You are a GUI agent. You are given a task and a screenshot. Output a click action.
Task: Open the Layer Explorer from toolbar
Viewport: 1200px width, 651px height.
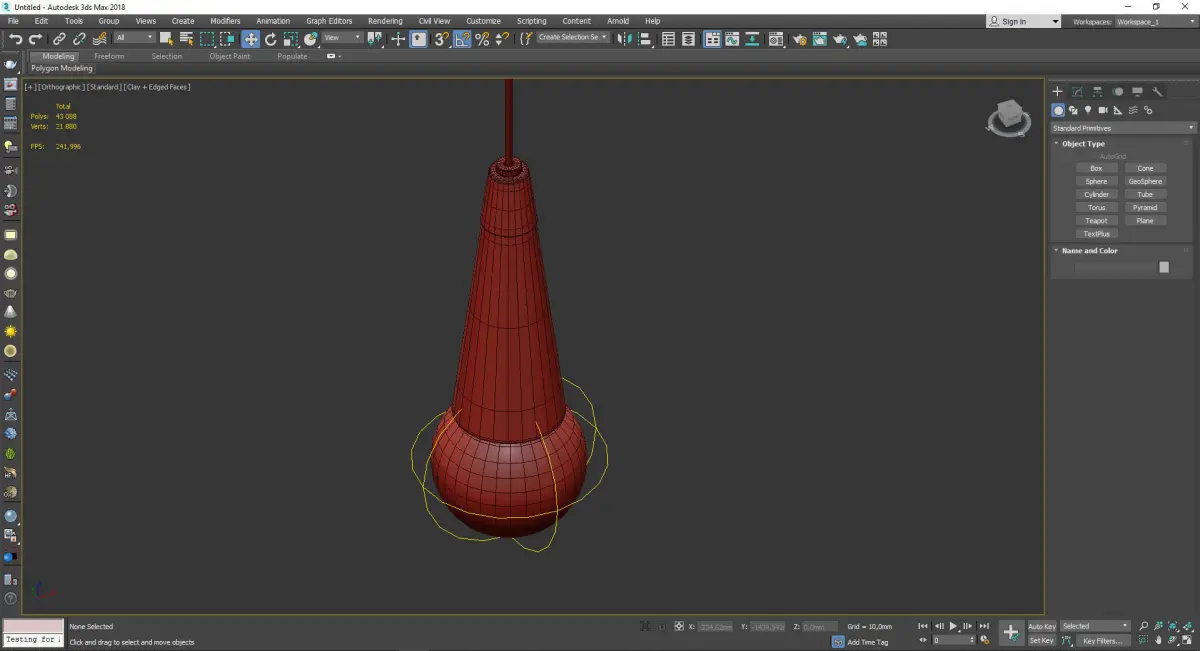pos(690,39)
